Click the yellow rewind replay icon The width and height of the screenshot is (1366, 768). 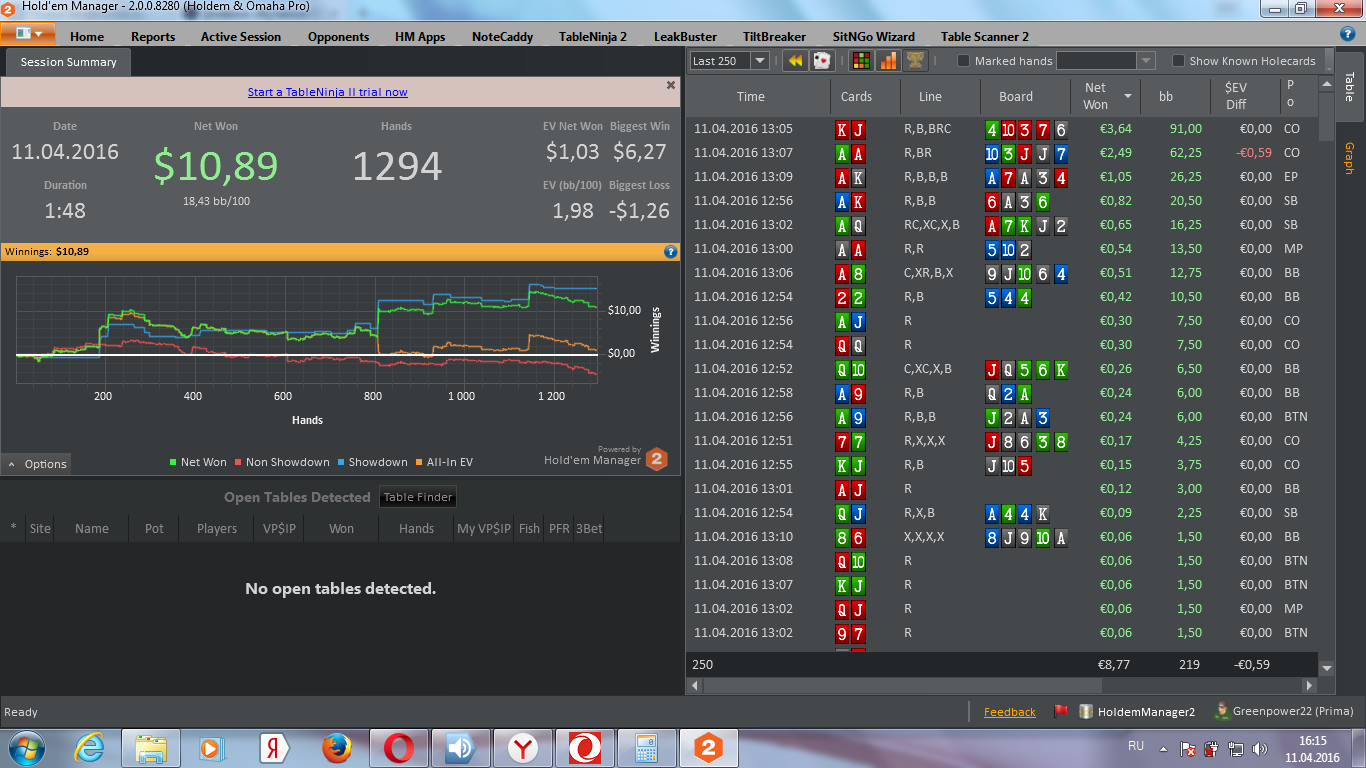coord(795,61)
